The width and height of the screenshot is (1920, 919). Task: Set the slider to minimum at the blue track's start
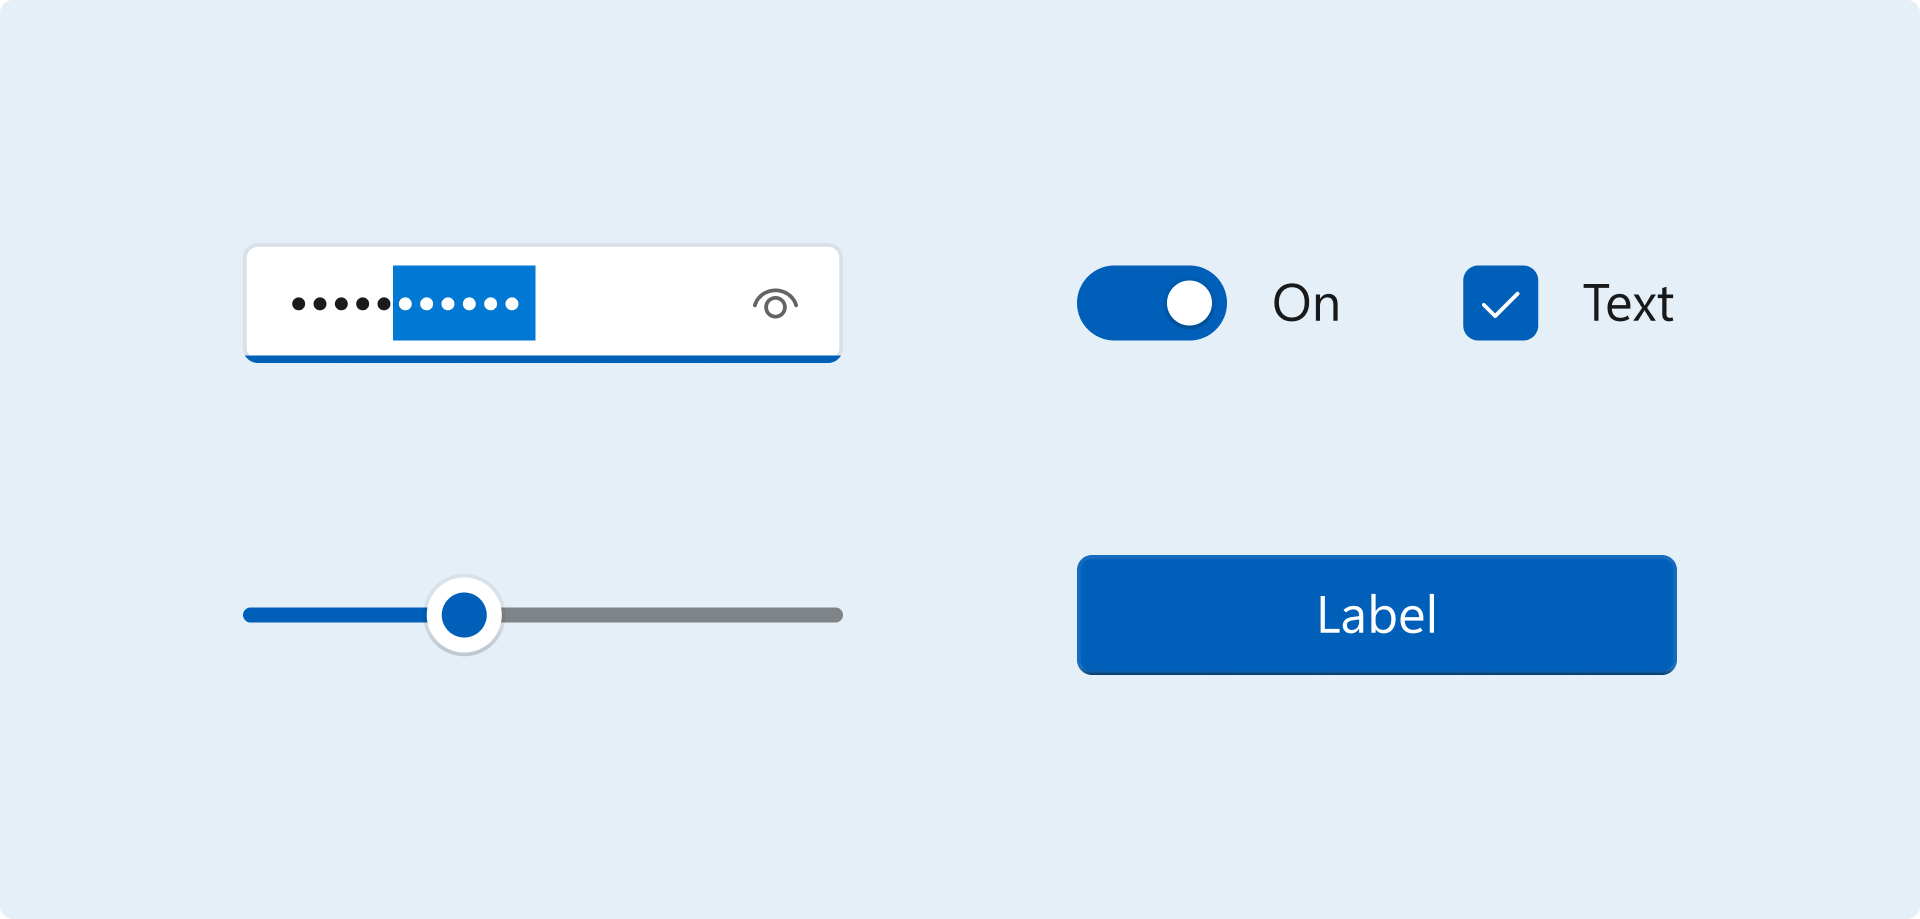pos(250,615)
